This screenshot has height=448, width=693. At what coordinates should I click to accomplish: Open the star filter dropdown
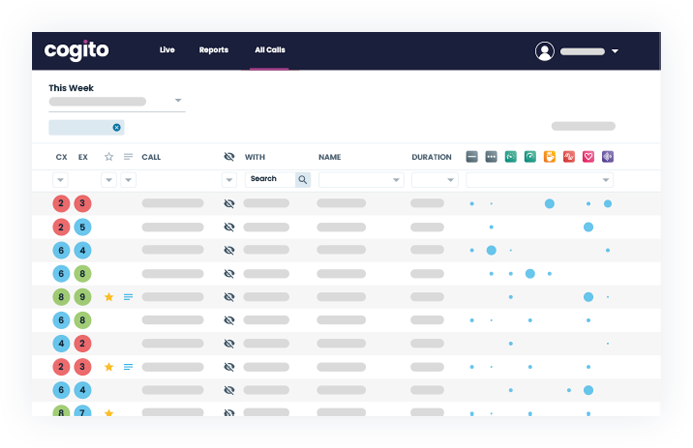pyautogui.click(x=109, y=180)
